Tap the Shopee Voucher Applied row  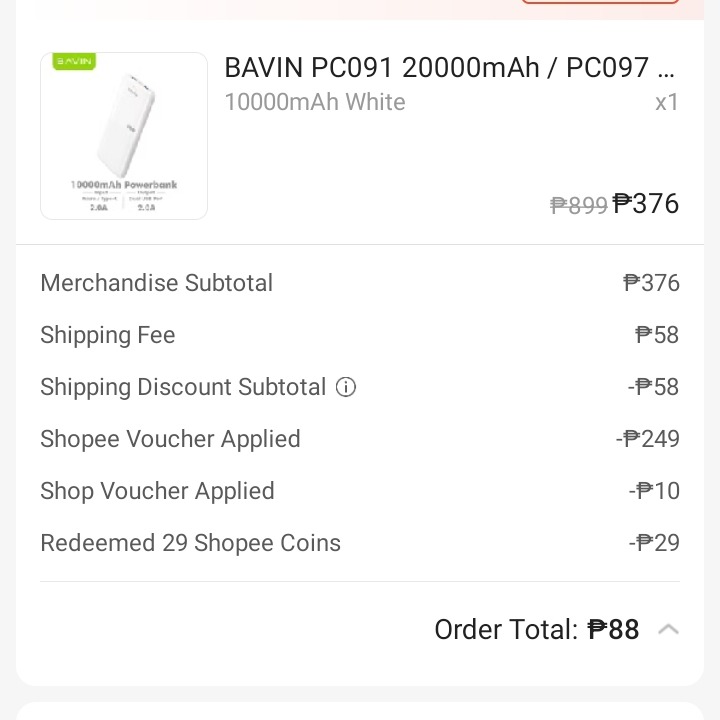[x=360, y=439]
